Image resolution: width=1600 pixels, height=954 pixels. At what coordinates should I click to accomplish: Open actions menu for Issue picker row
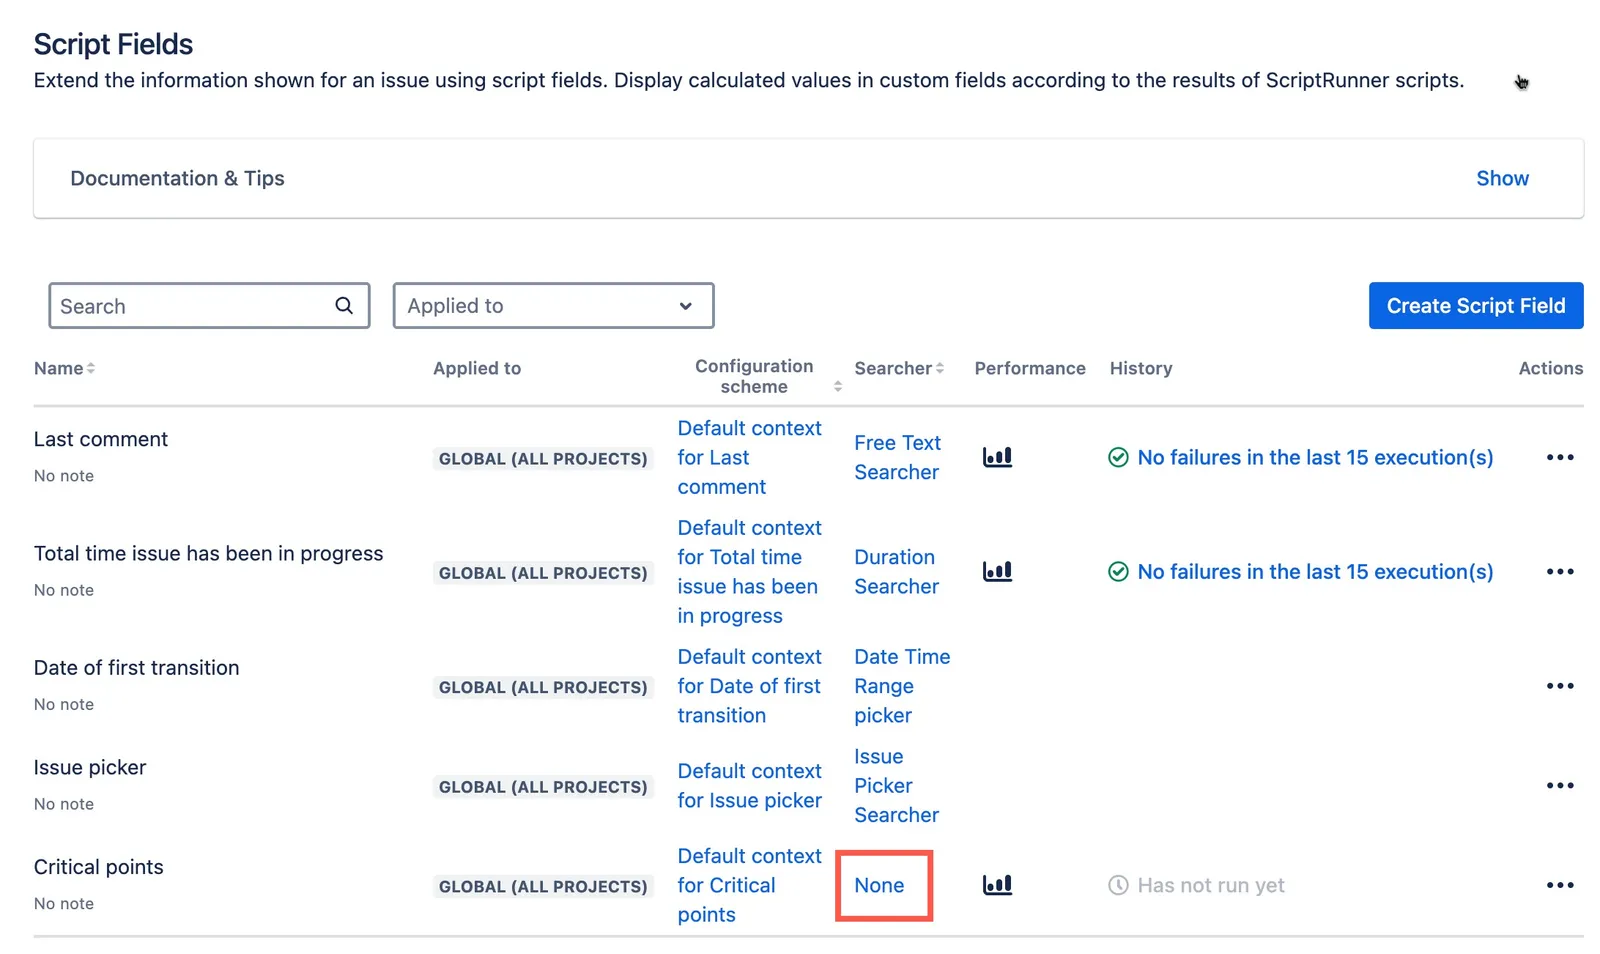(x=1559, y=785)
